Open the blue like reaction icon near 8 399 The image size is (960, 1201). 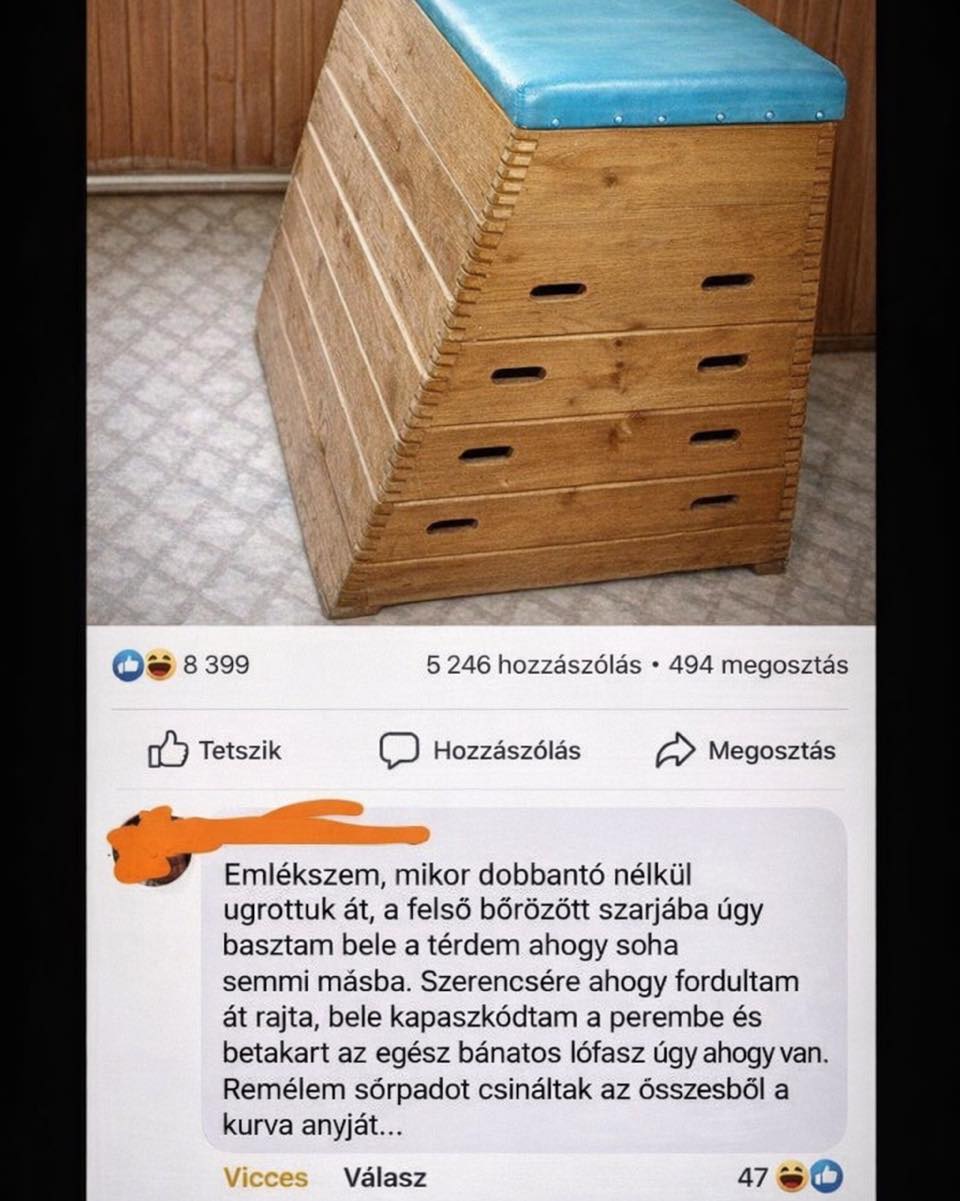click(127, 666)
